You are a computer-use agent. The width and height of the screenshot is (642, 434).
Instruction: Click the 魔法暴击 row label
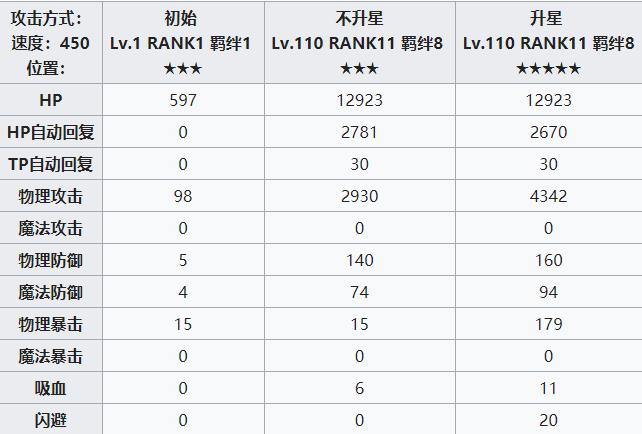coord(51,356)
